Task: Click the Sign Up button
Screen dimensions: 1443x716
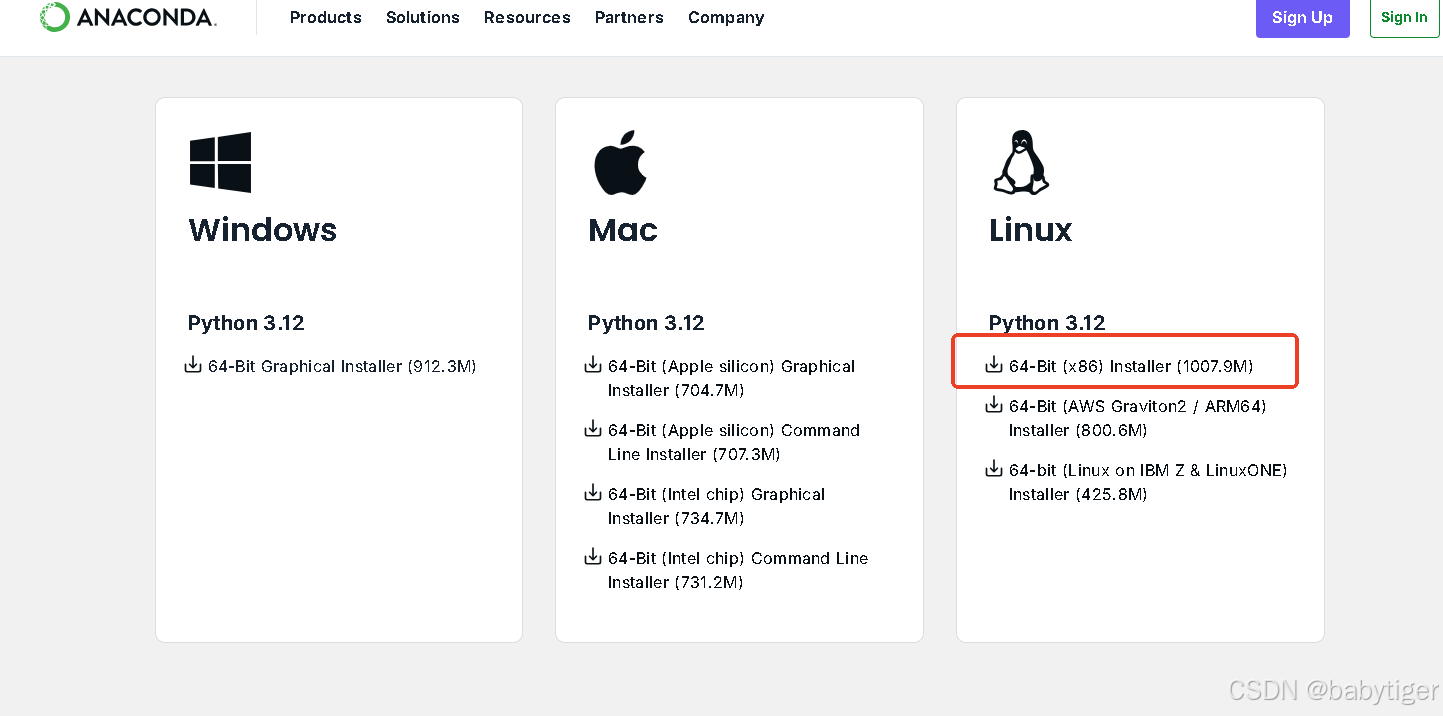Action: [1302, 17]
